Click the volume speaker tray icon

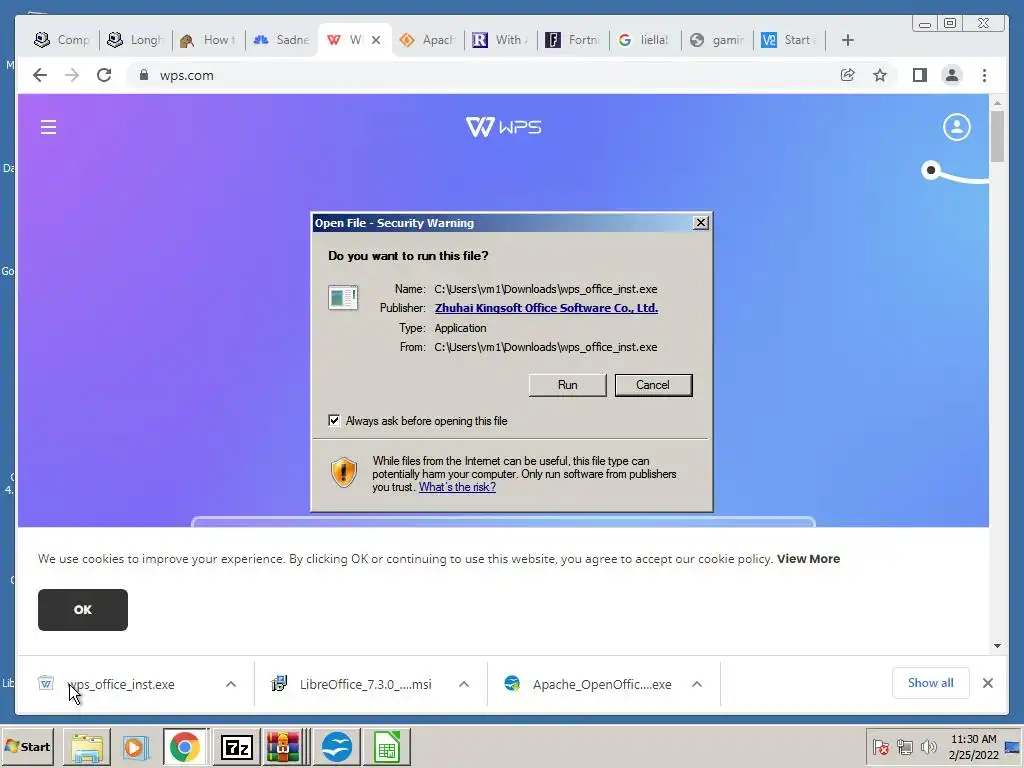pos(928,746)
